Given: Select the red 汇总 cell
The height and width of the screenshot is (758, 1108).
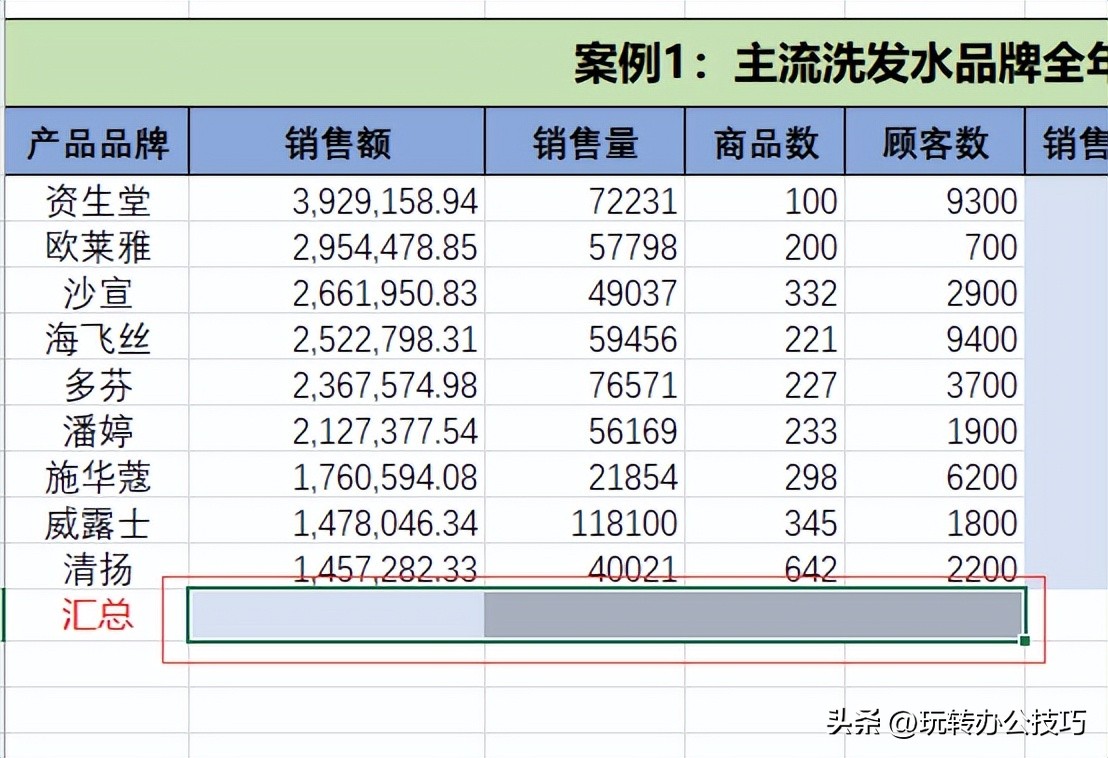Looking at the screenshot, I should coord(97,614).
